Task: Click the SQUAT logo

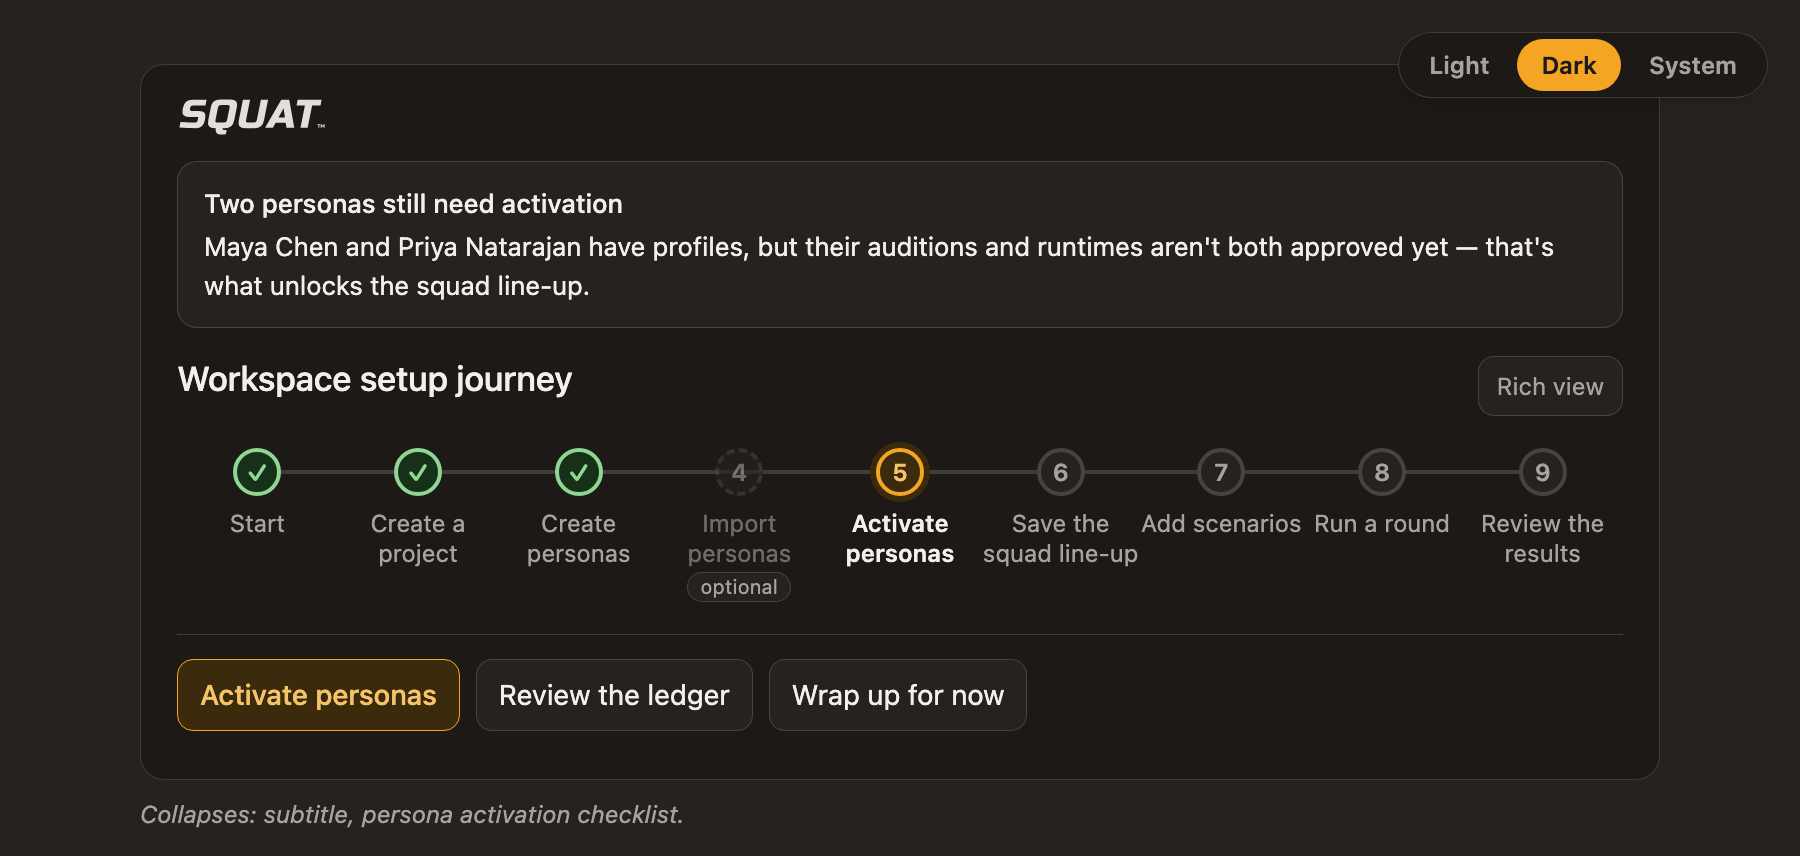Action: tap(252, 115)
